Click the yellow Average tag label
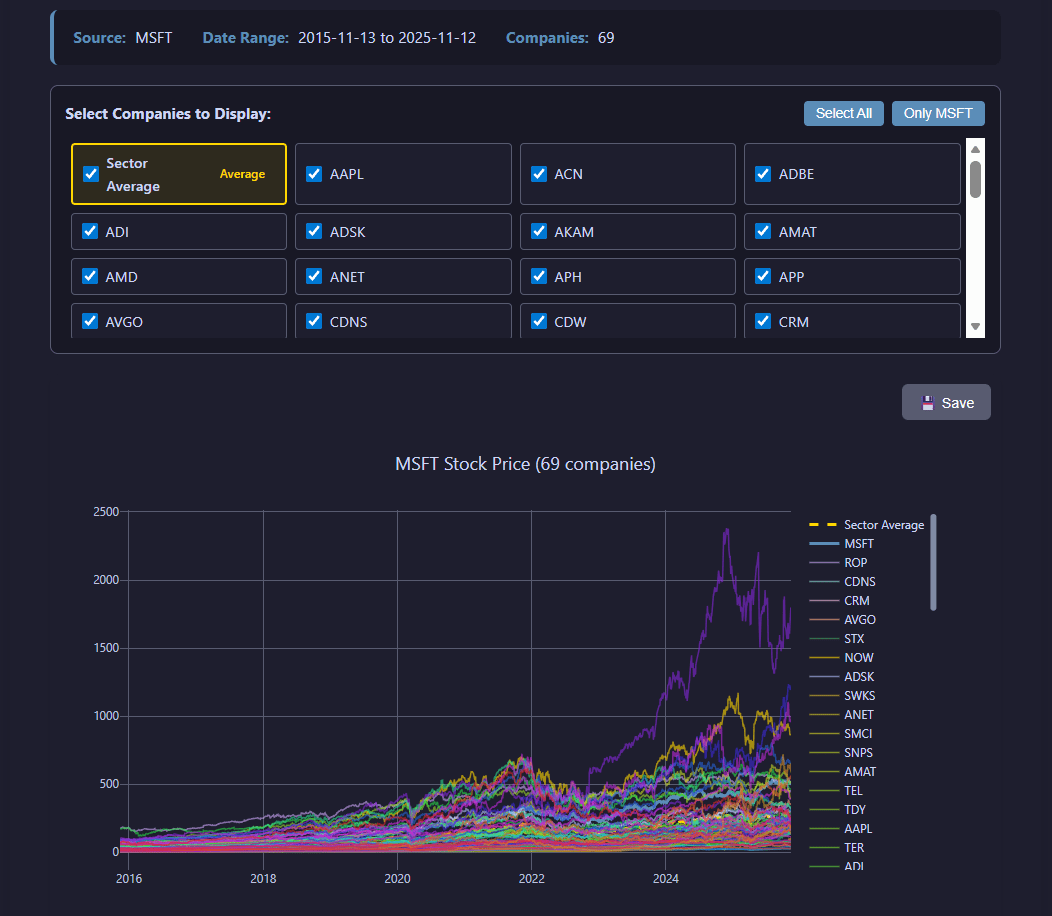This screenshot has height=916, width=1052. pyautogui.click(x=242, y=174)
